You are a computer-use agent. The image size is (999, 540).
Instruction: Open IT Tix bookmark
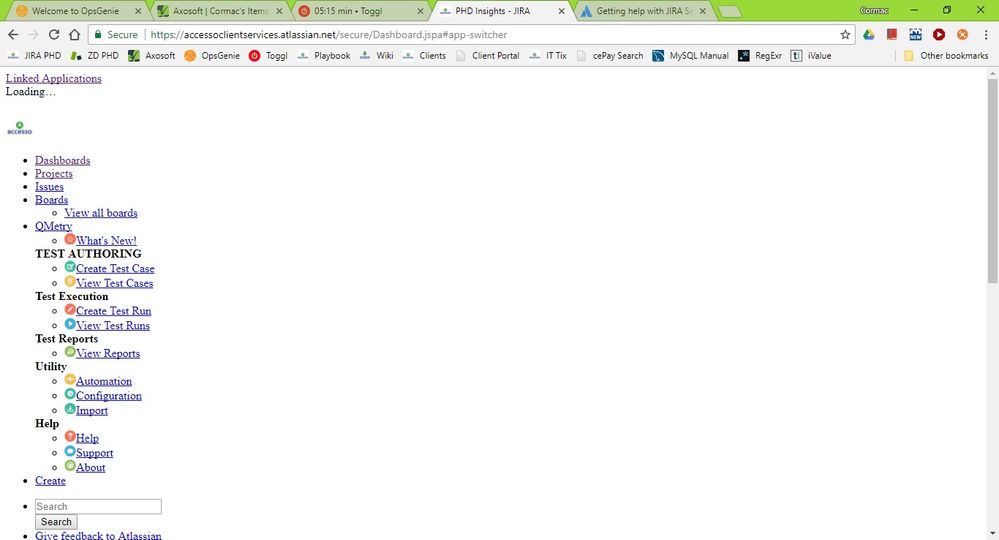tap(548, 55)
